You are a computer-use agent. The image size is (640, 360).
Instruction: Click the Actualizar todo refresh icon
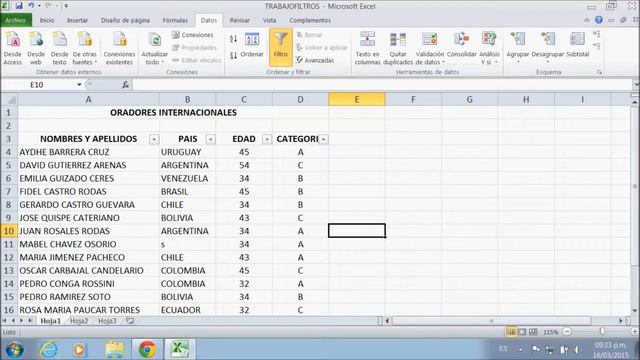tap(155, 40)
